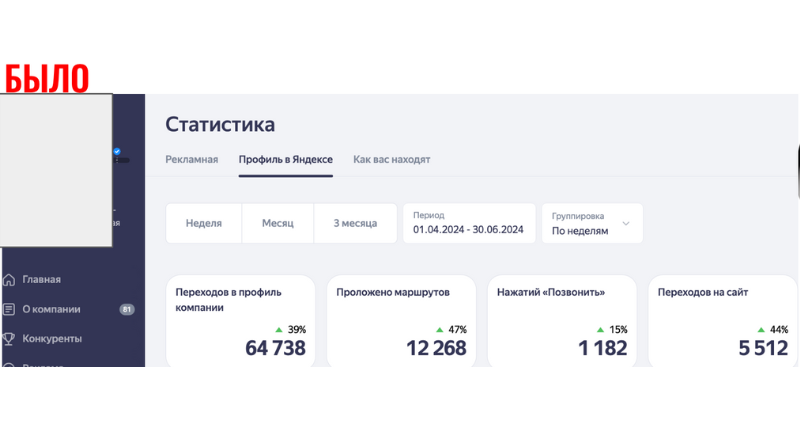This screenshot has width=800, height=430.
Task: Click the 44% growth indicator
Action: click(x=773, y=330)
